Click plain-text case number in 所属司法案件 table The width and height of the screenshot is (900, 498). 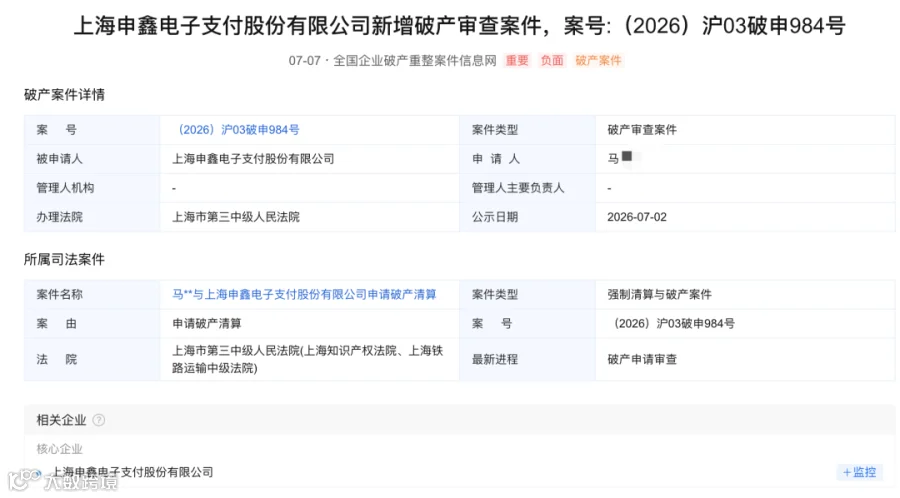(671, 324)
